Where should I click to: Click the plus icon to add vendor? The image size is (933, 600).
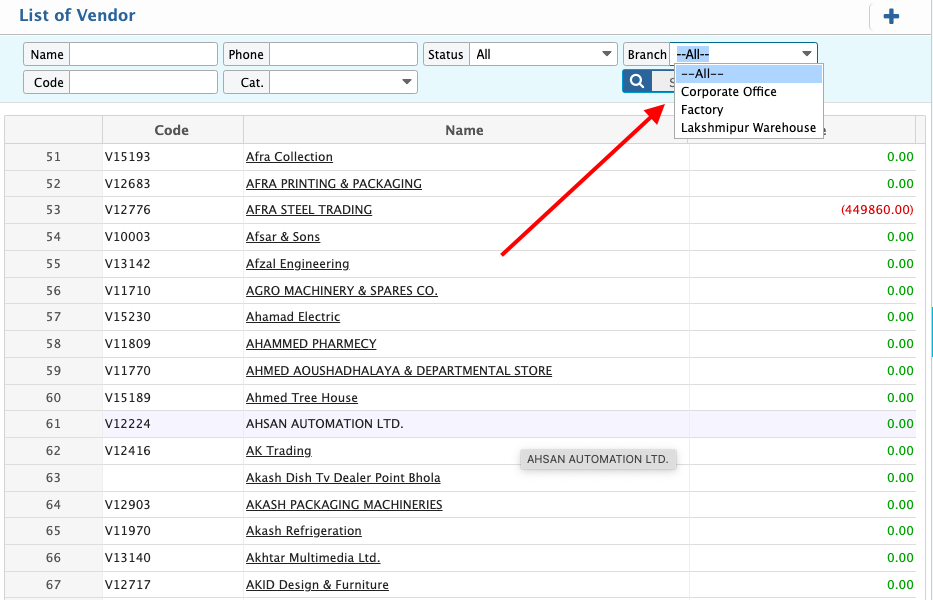point(891,17)
